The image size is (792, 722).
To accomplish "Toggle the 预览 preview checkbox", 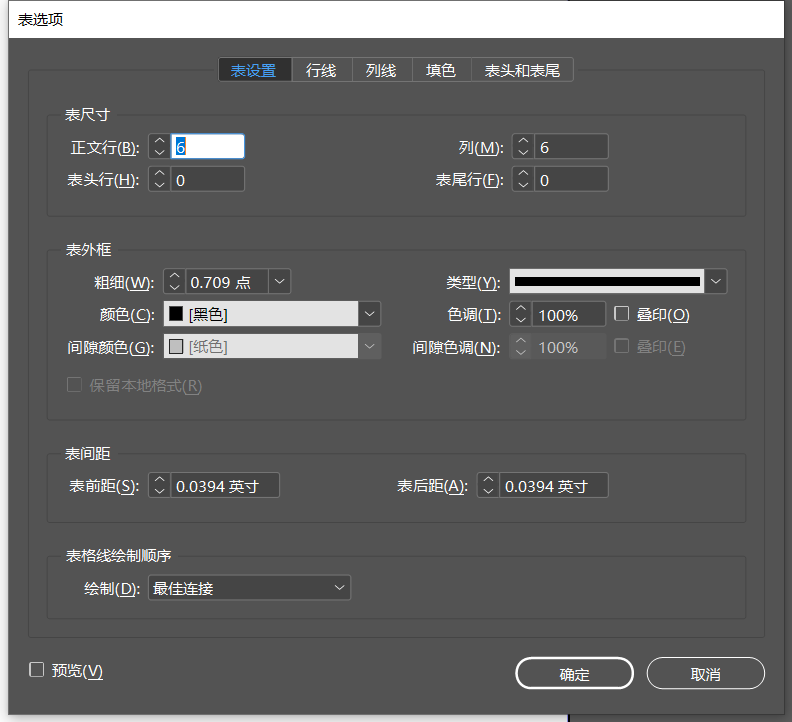I will 37,670.
